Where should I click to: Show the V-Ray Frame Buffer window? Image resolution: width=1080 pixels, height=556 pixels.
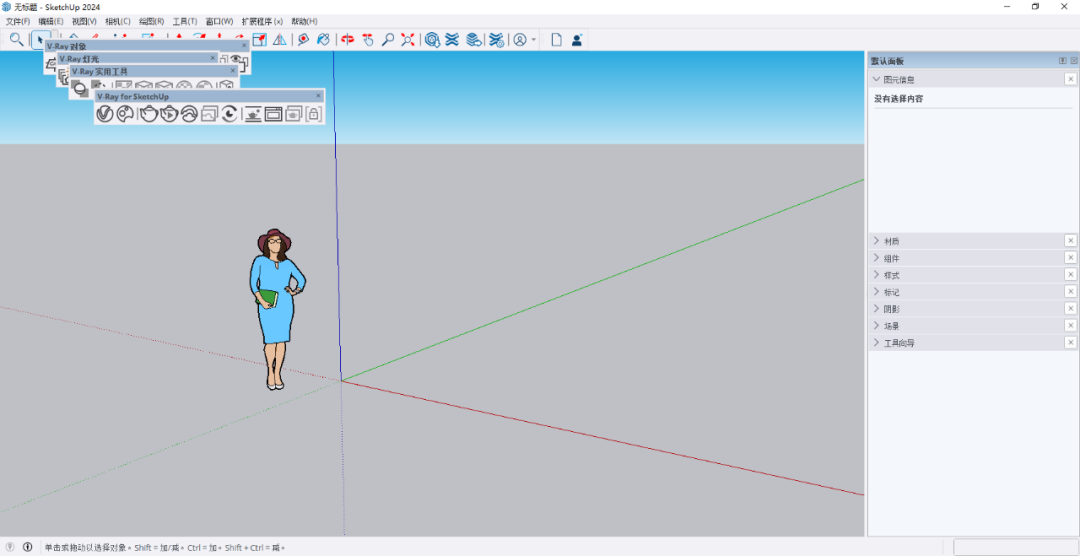coord(273,114)
